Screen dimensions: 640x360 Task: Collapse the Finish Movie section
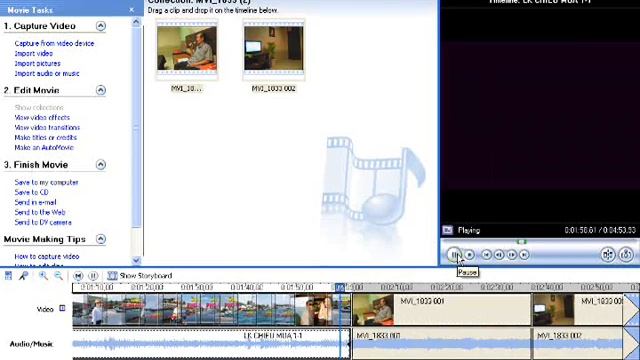(101, 164)
